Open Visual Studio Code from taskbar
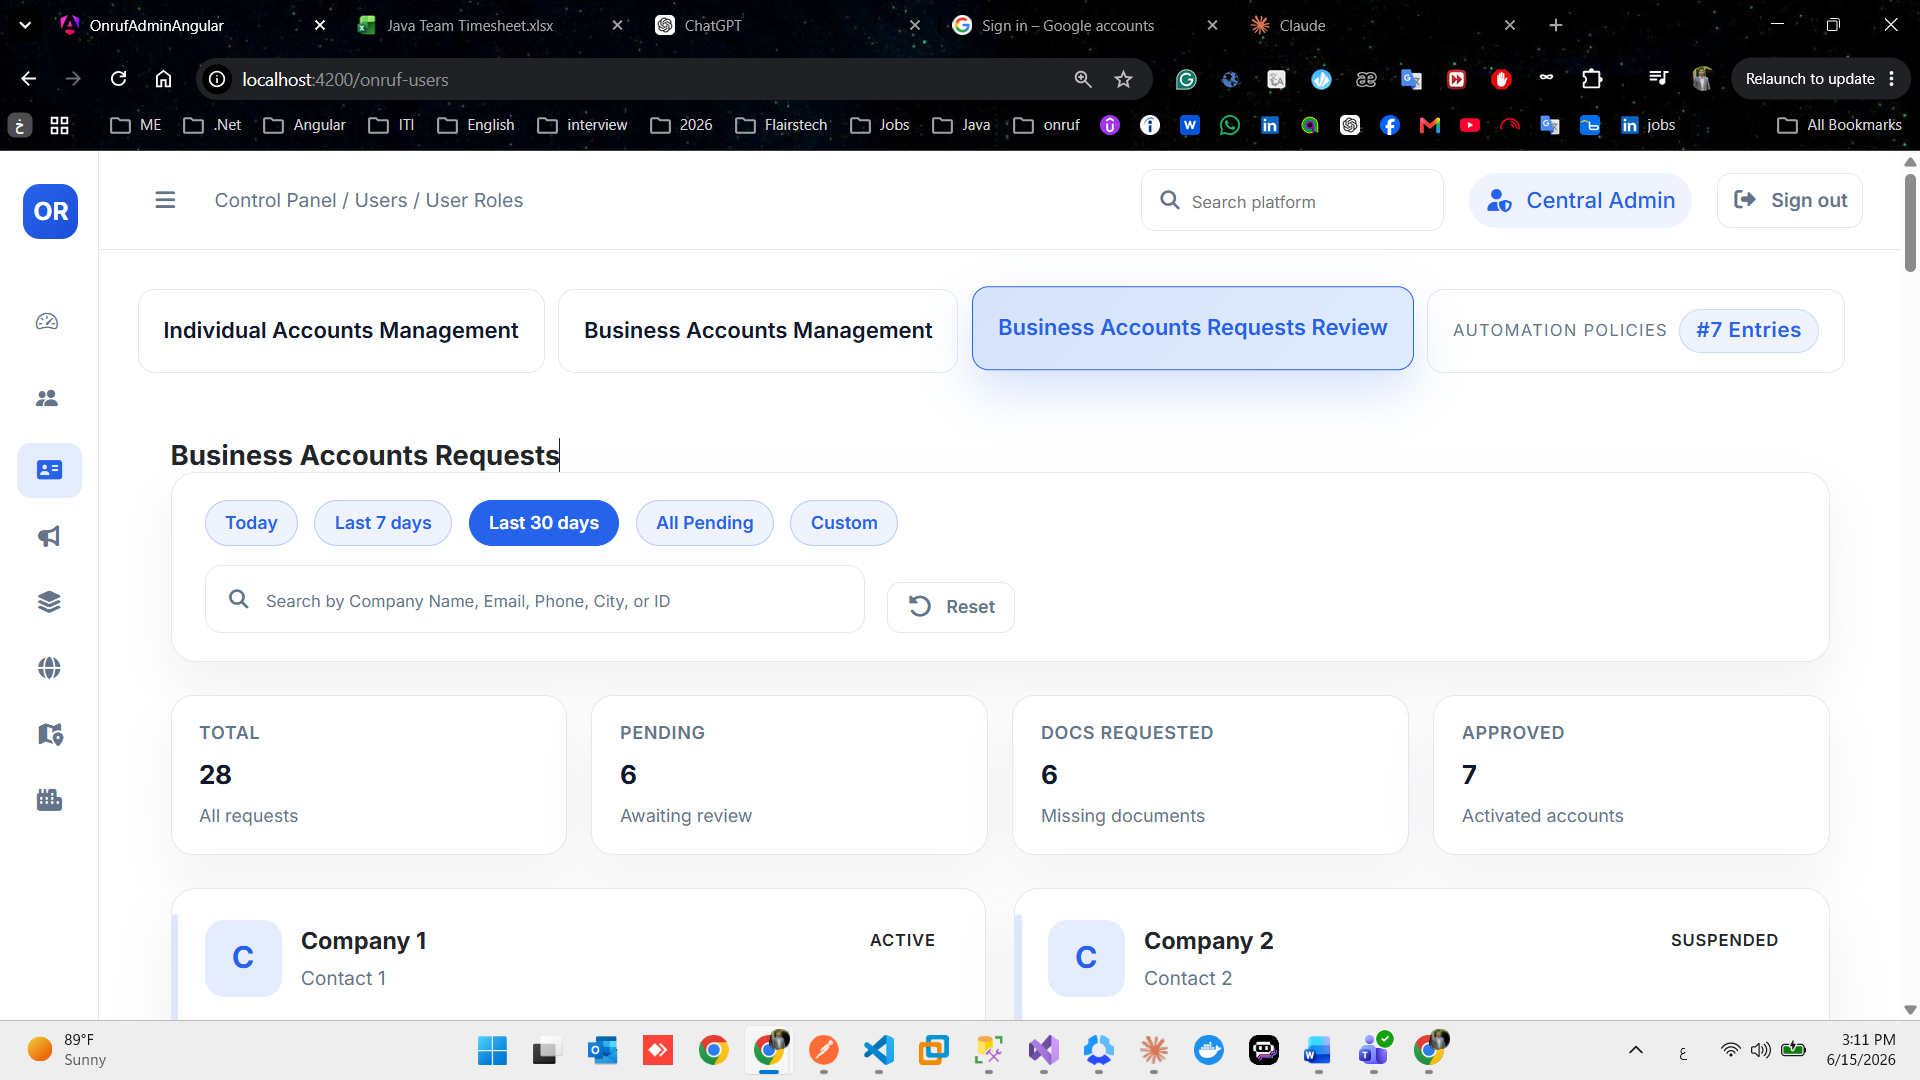 [878, 1050]
